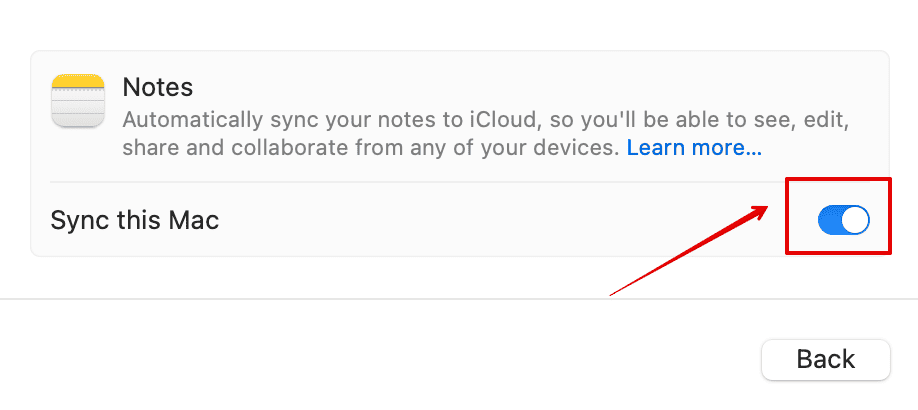Click the red arrow's arrowhead
Image resolution: width=918 pixels, height=410 pixels.
pyautogui.click(x=762, y=210)
